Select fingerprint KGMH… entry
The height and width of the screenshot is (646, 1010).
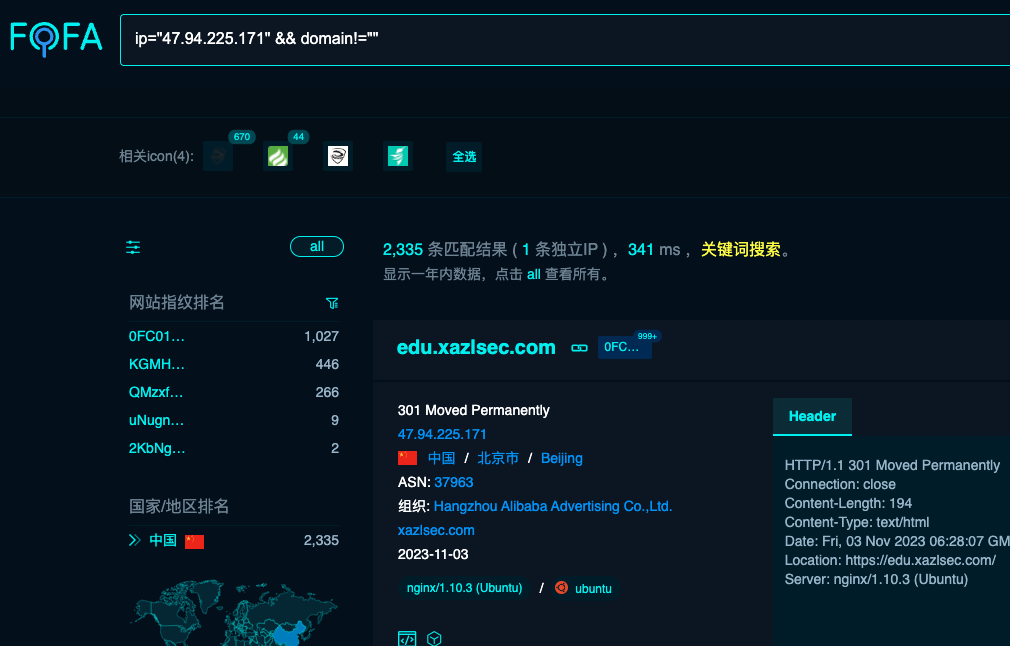(157, 365)
